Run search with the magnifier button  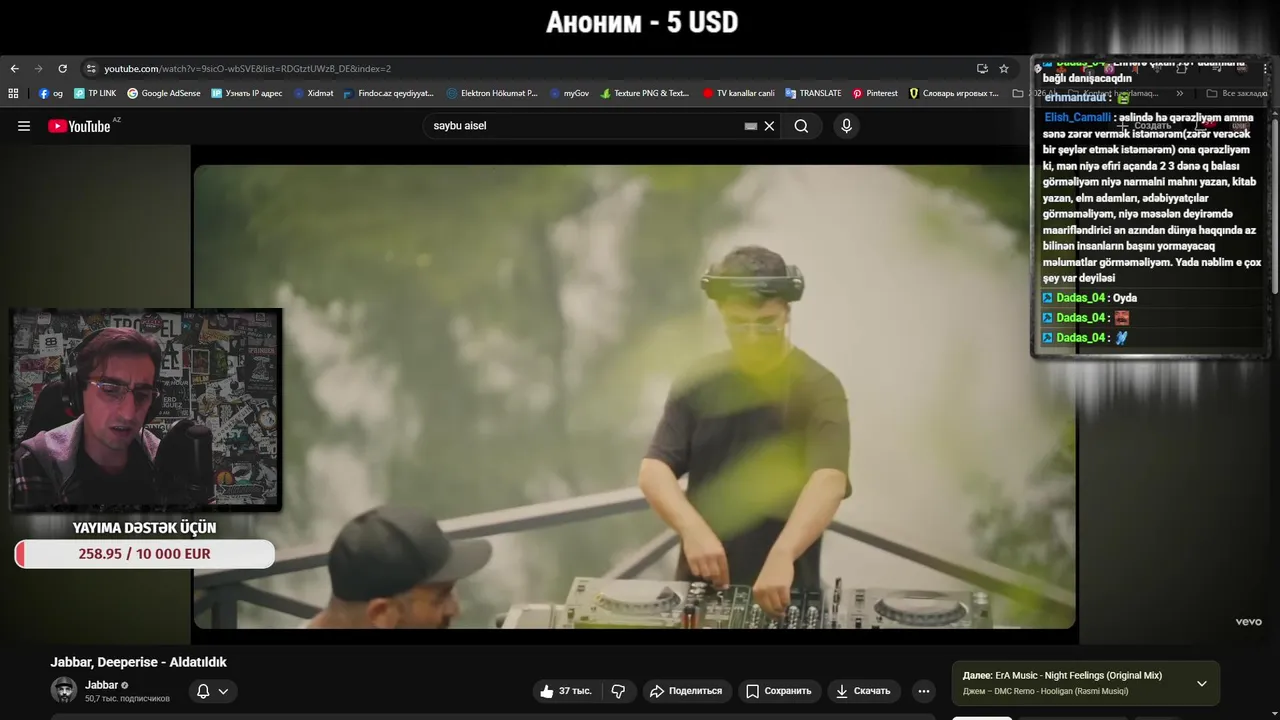801,126
